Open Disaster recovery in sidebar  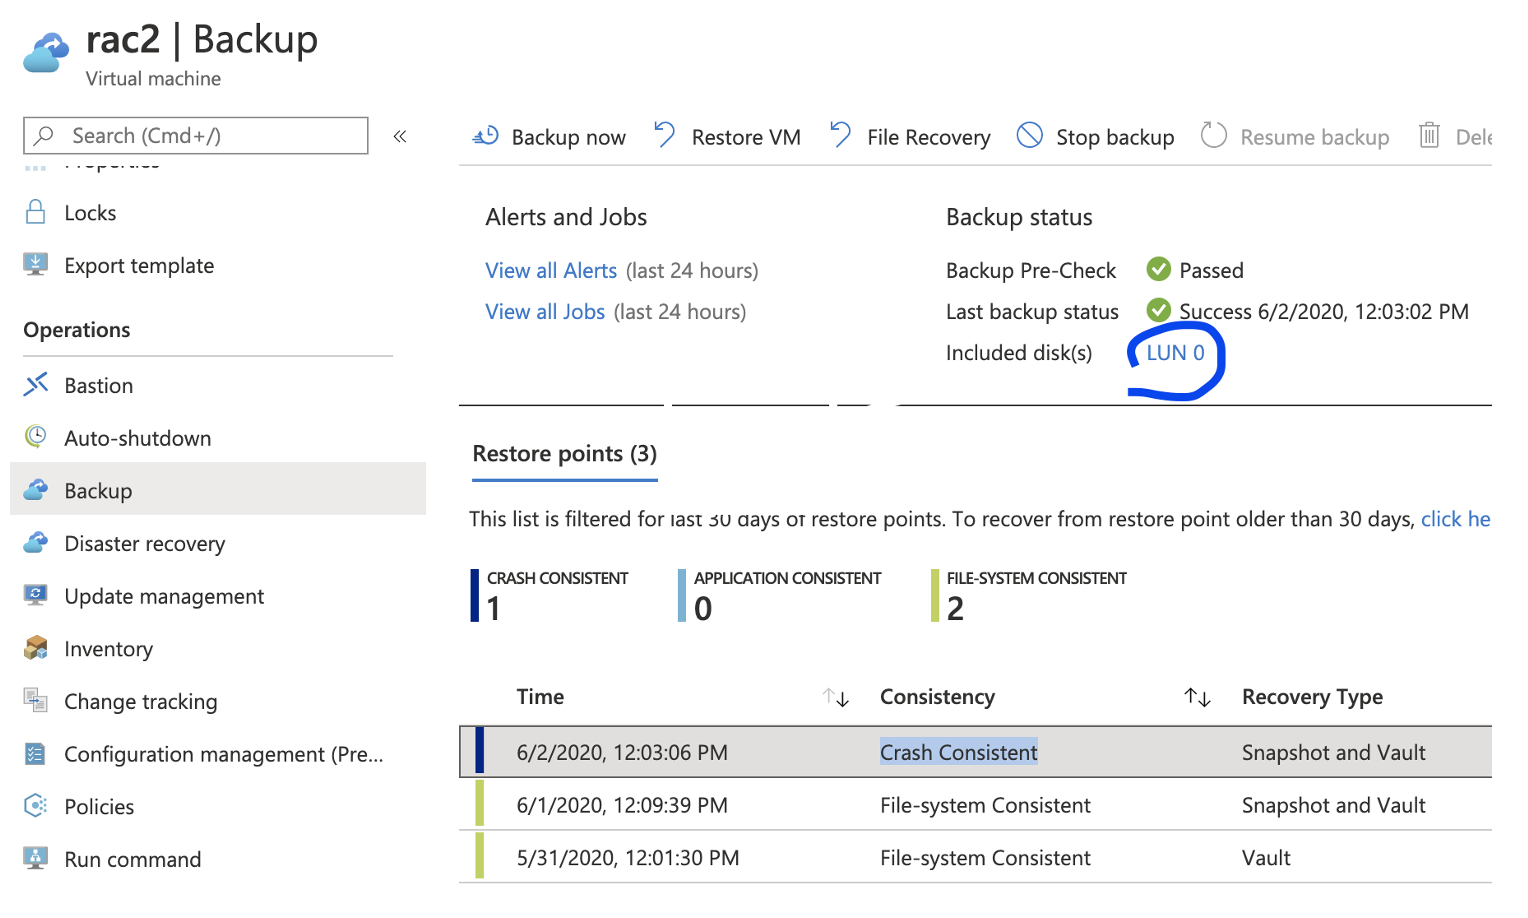point(144,544)
